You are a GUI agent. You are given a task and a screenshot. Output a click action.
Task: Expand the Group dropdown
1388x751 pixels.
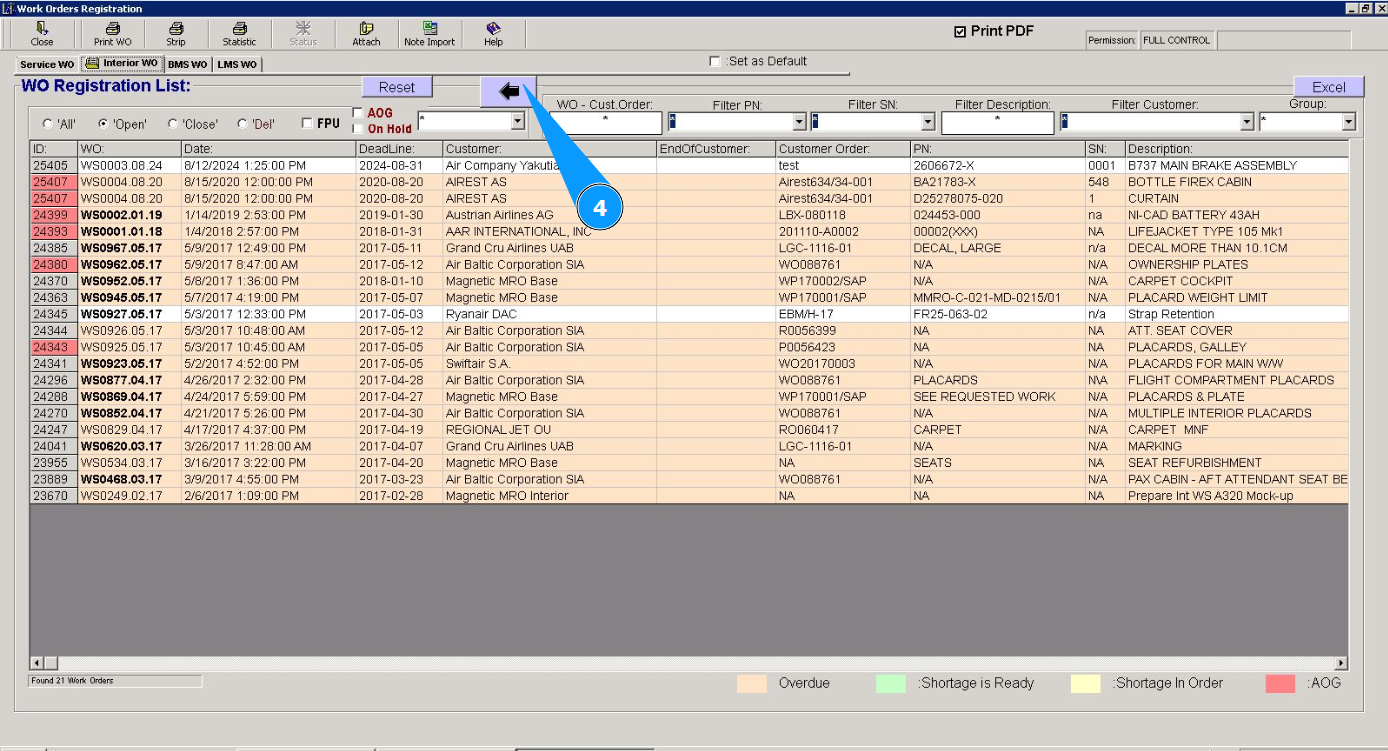click(x=1348, y=122)
